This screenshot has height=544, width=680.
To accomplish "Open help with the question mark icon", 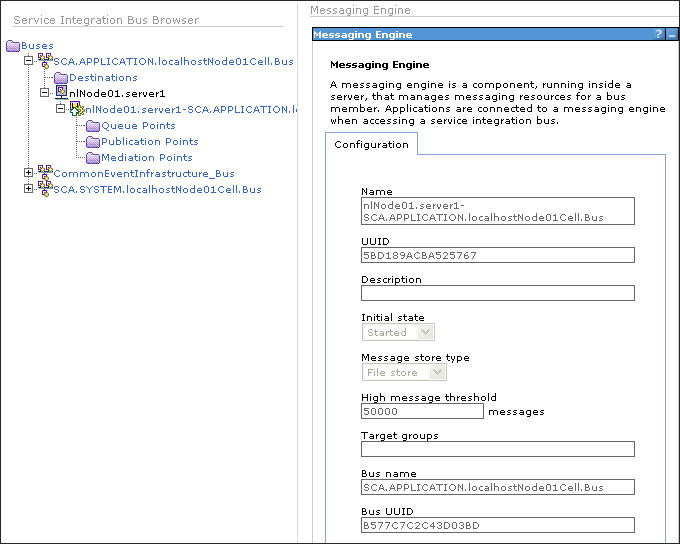I will (658, 34).
